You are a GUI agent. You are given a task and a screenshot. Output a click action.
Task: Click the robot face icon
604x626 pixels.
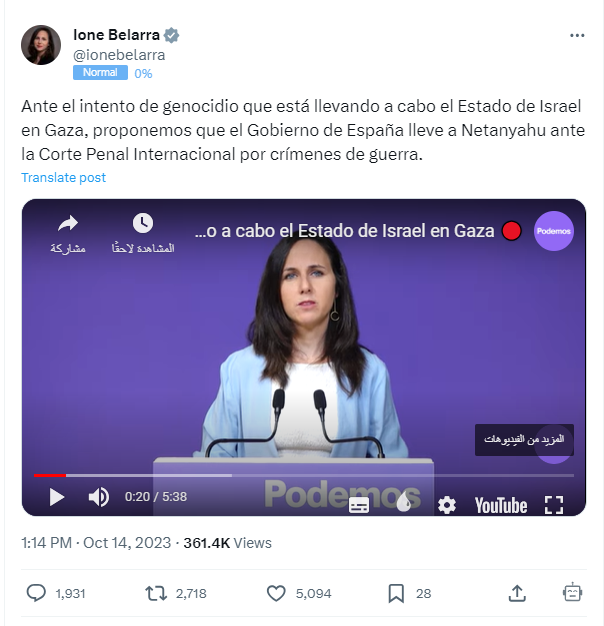(x=572, y=592)
